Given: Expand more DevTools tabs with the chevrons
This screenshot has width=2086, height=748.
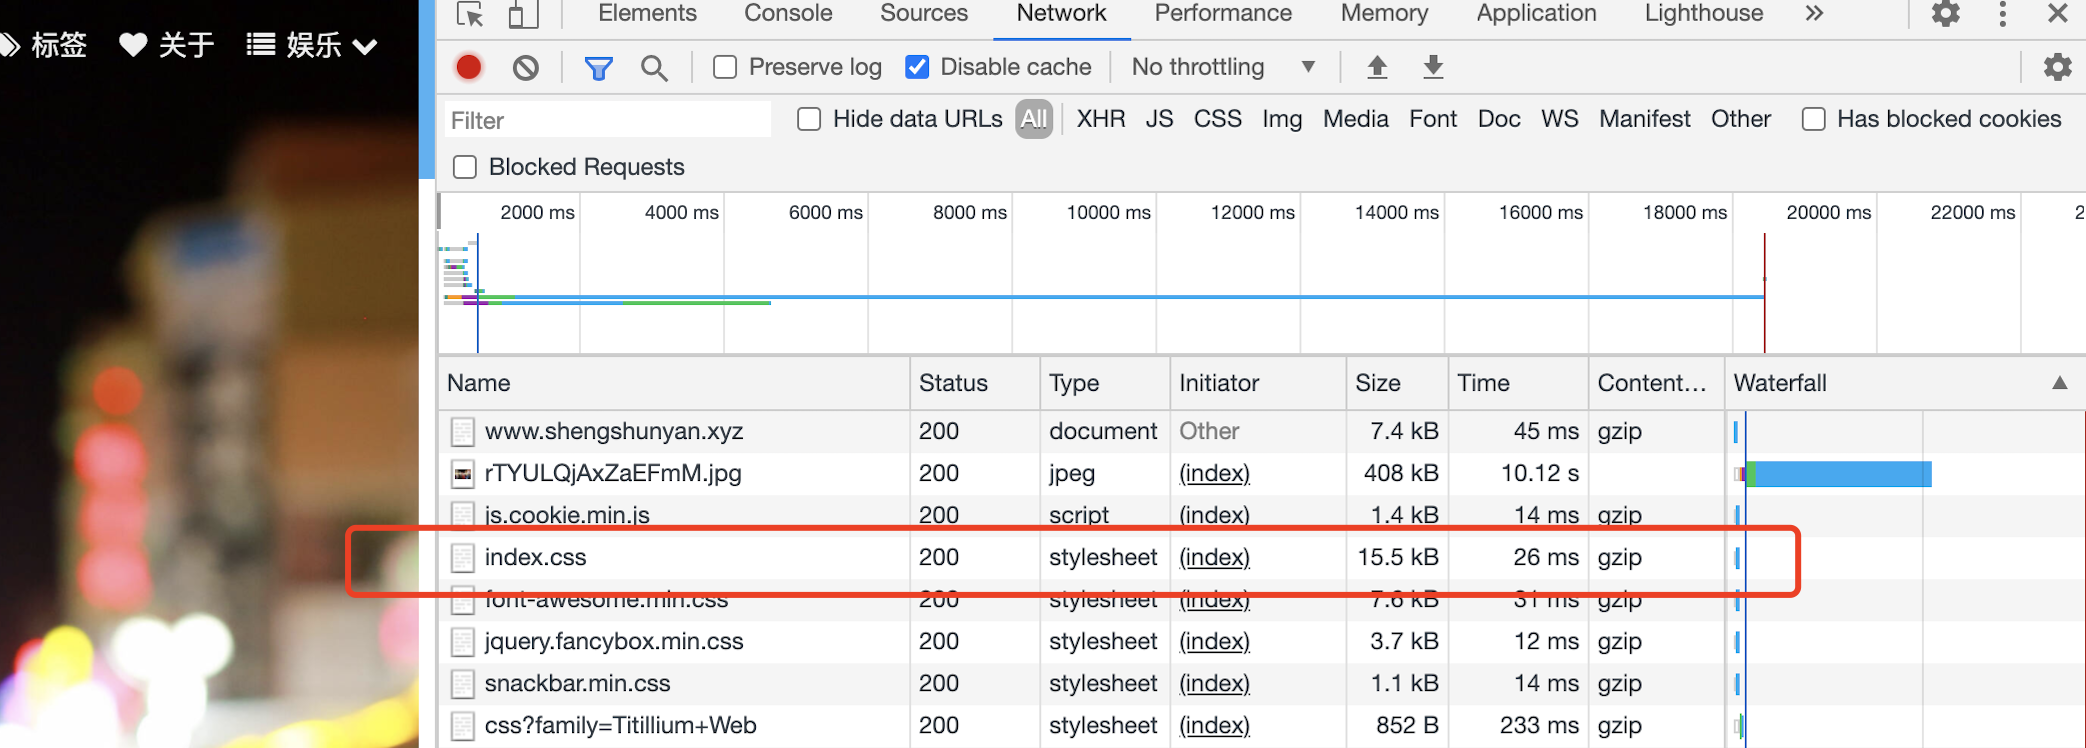Looking at the screenshot, I should [1814, 14].
